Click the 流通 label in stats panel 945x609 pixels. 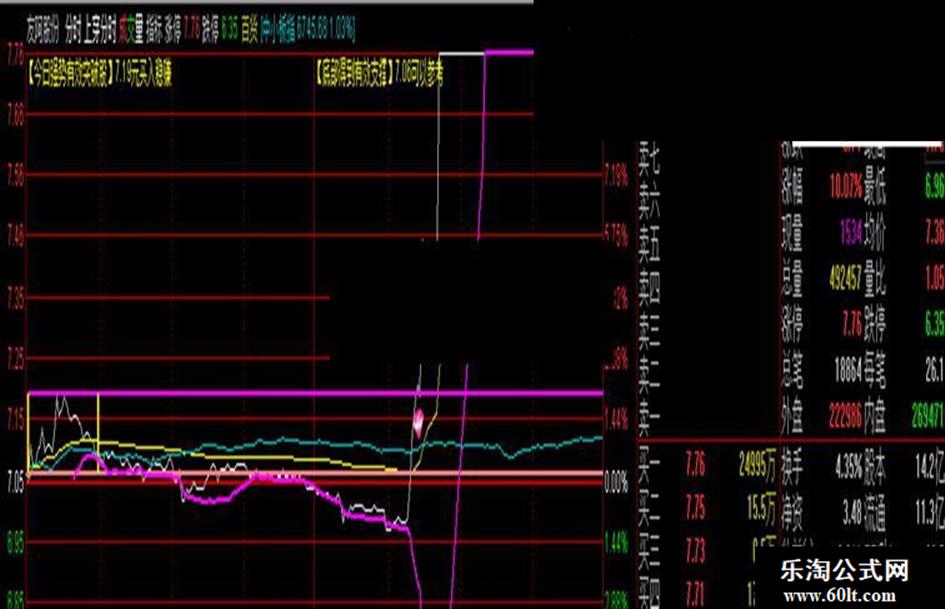(877, 513)
